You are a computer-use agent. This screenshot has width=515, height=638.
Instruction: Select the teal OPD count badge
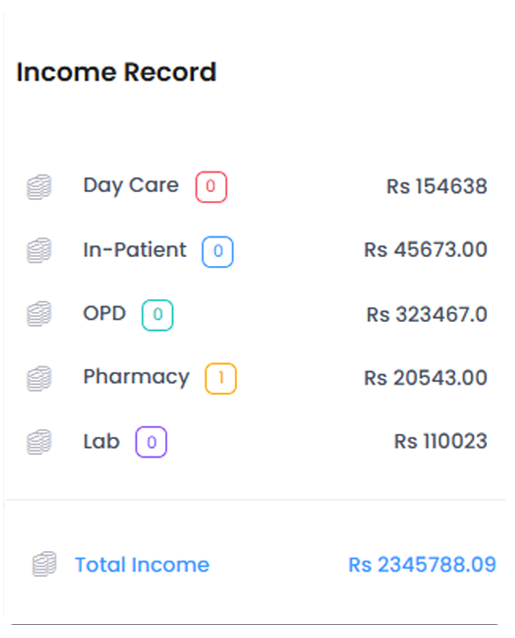point(157,315)
